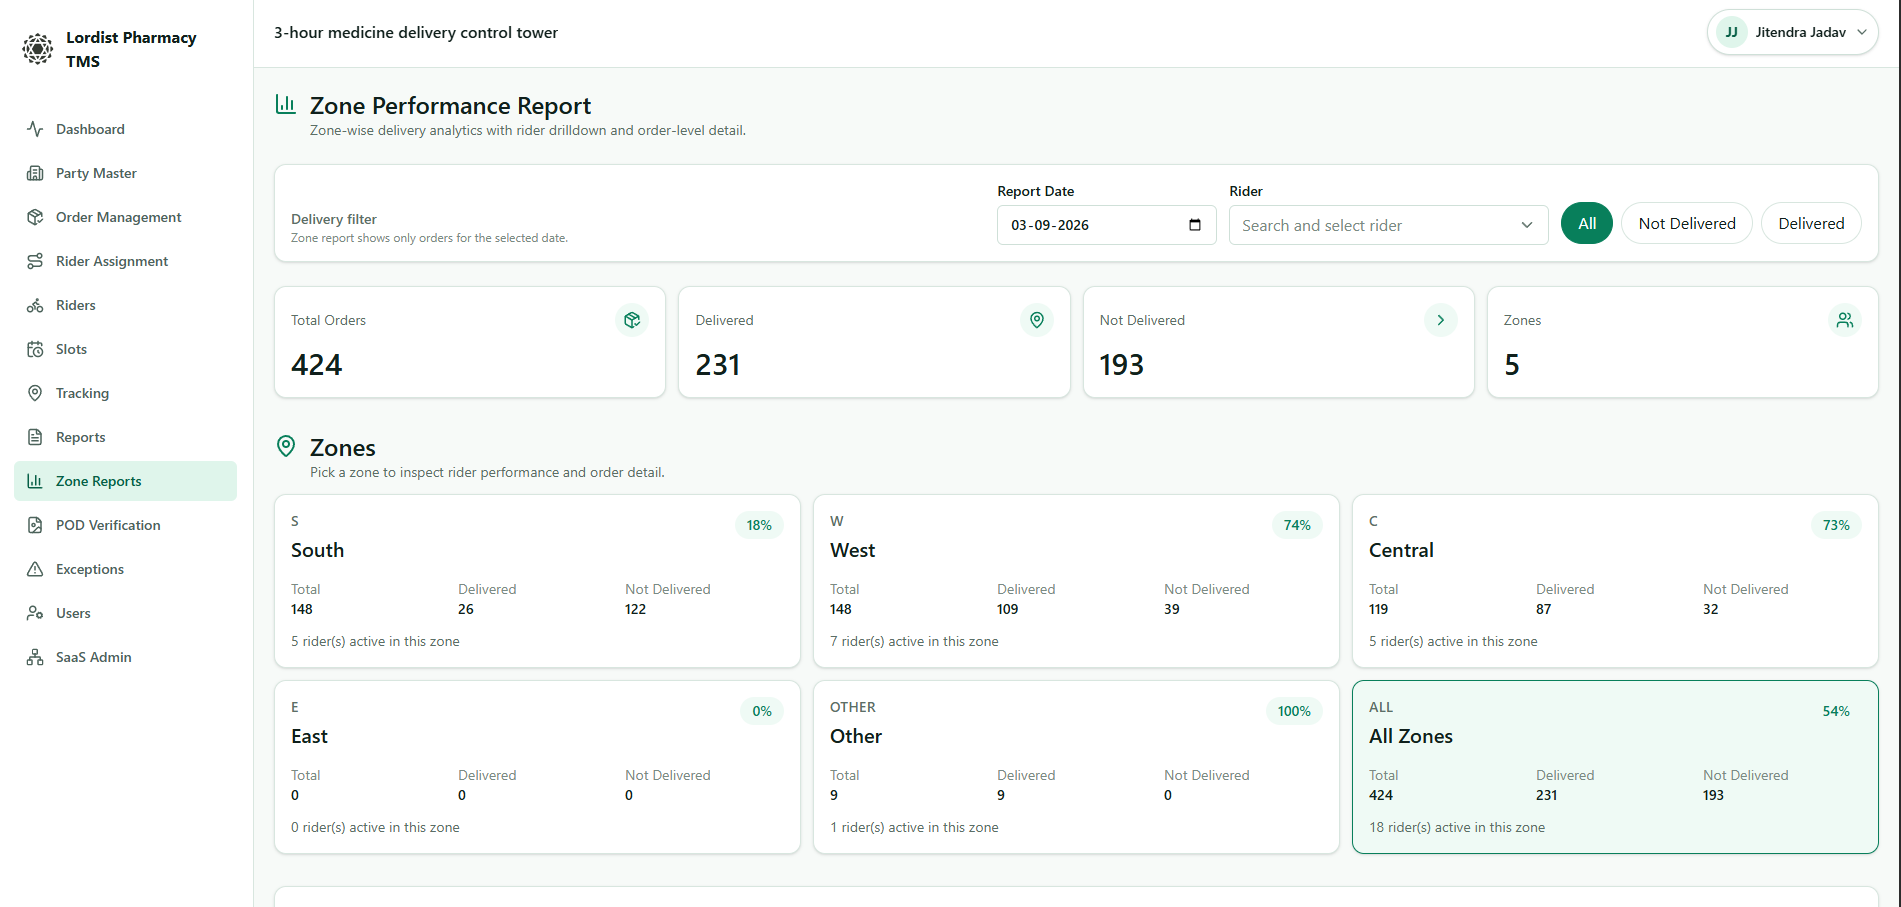Select the East zone card
This screenshot has width=1901, height=907.
pyautogui.click(x=537, y=767)
